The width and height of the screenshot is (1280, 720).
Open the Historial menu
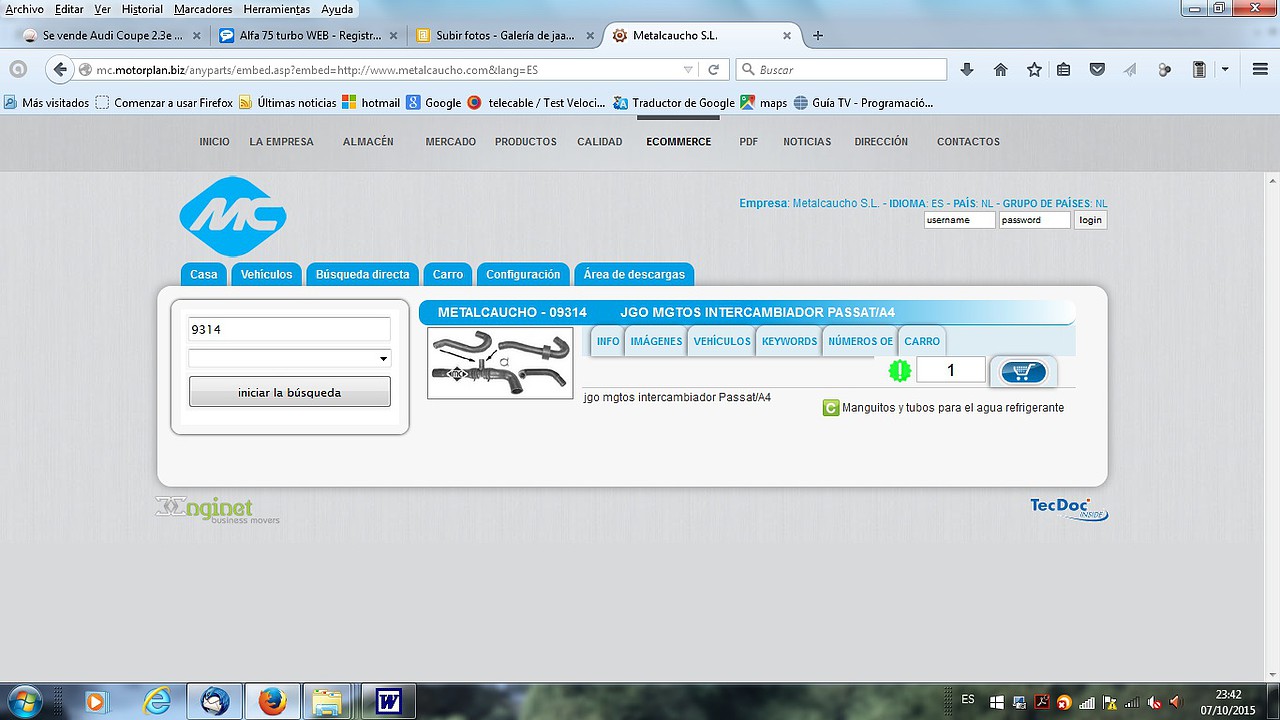(142, 9)
